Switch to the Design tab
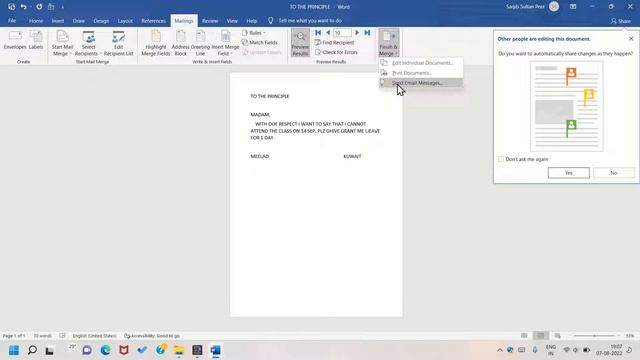 click(x=101, y=21)
